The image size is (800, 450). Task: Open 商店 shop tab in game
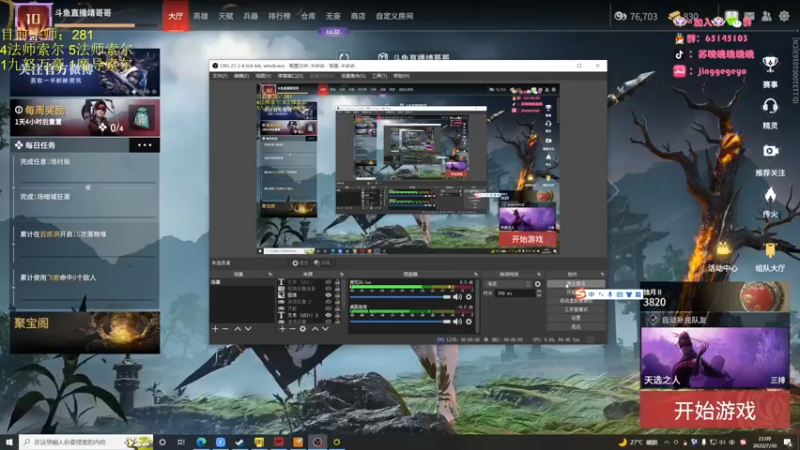click(358, 16)
